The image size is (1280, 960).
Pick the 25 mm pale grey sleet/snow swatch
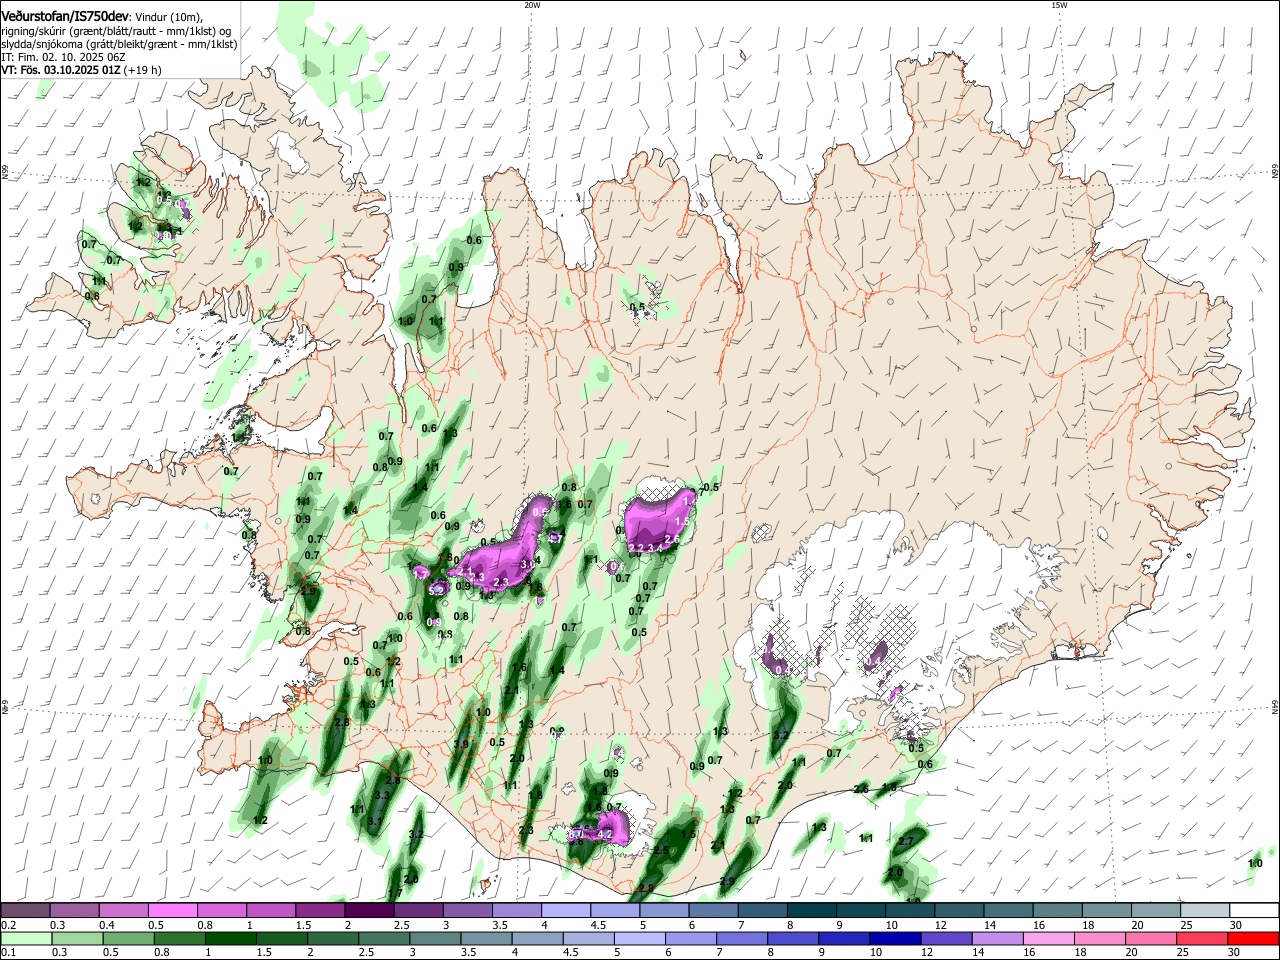(1204, 910)
